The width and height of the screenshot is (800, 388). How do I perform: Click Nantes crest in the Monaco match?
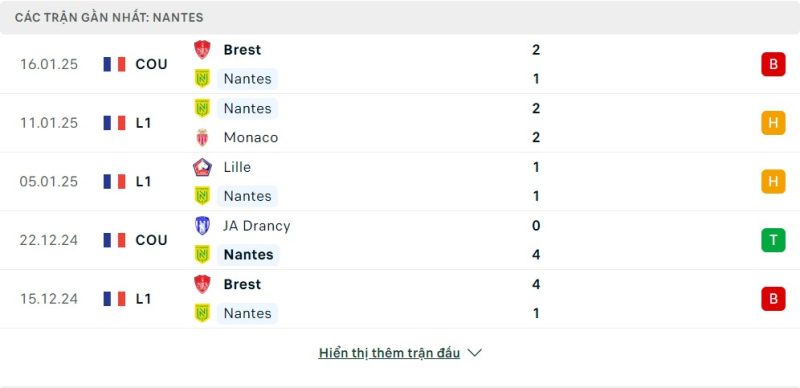tap(203, 108)
